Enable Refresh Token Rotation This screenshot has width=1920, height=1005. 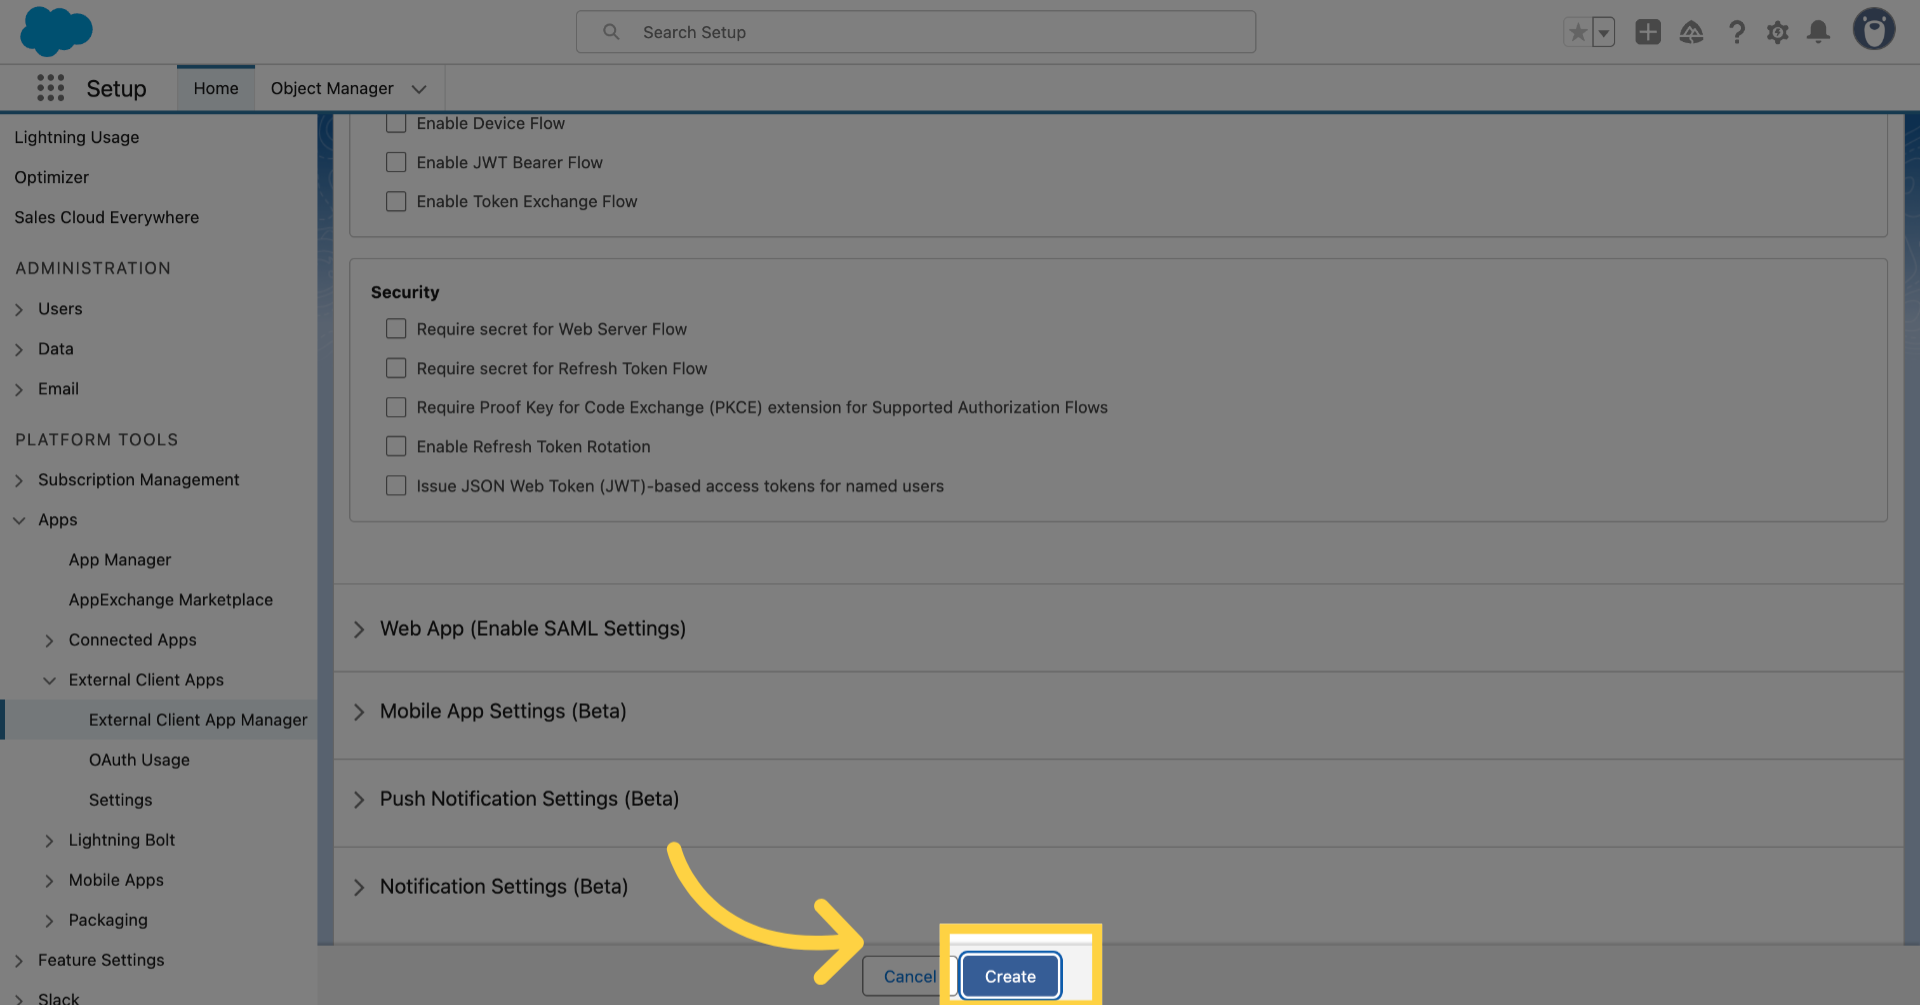pos(396,446)
